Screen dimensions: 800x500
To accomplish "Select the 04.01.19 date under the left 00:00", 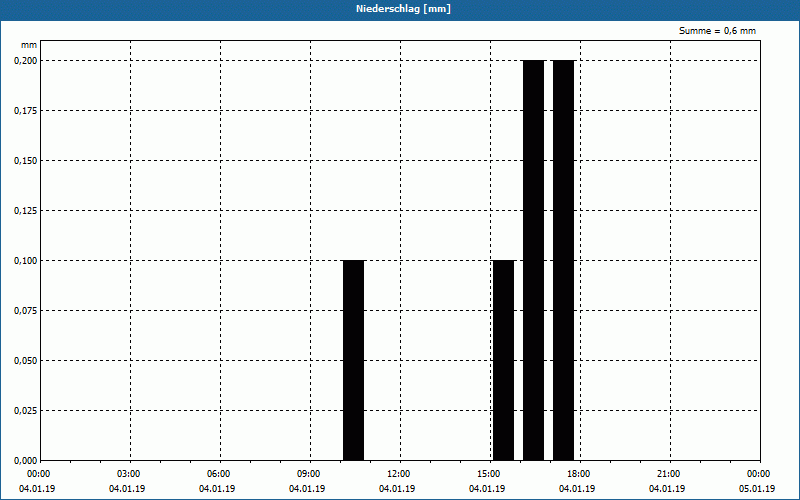I will (x=37, y=489).
